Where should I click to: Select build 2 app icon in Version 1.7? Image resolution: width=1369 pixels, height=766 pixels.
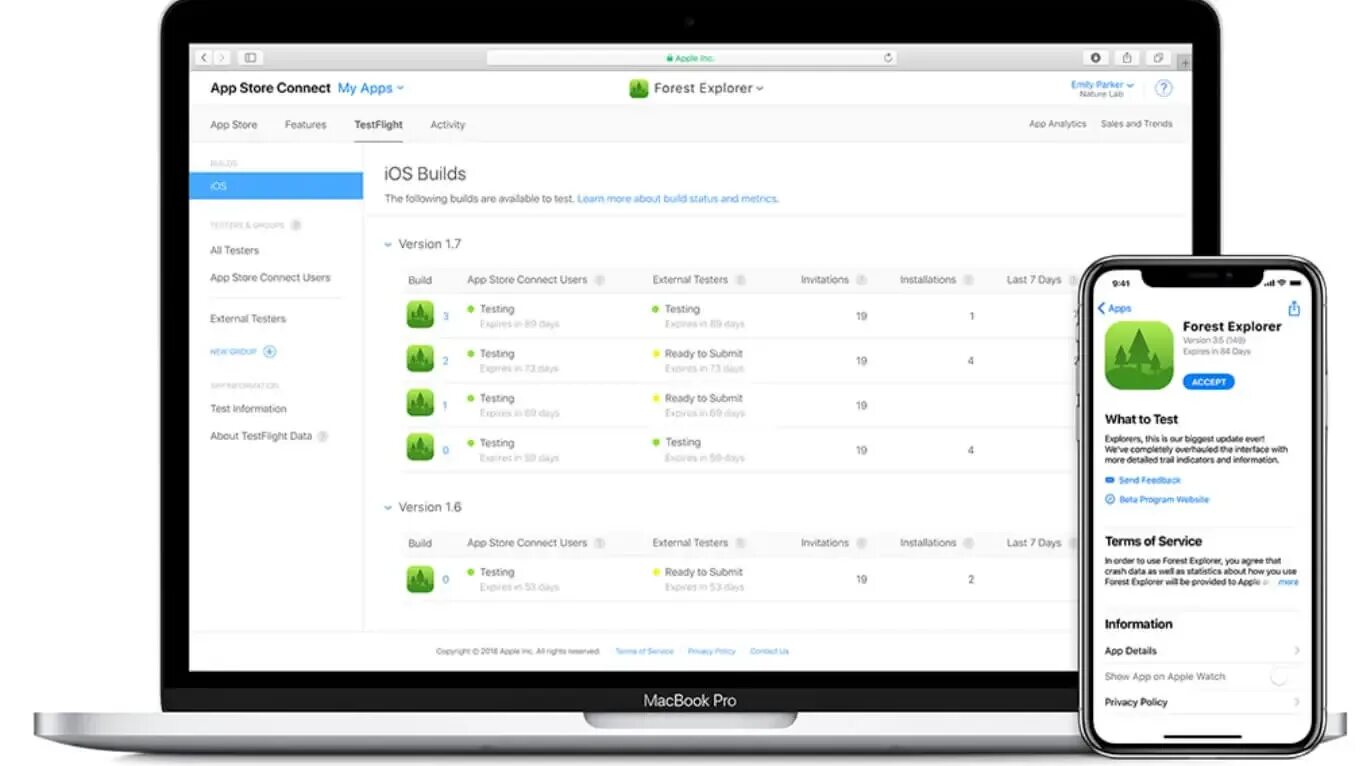click(x=420, y=359)
